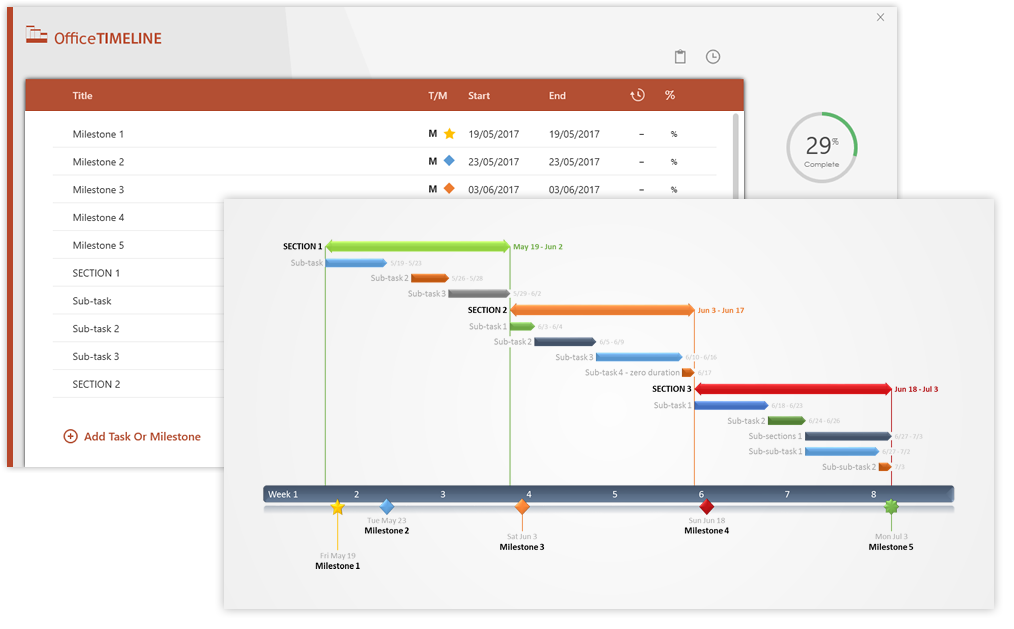Click the 29% Complete progress ring

(x=822, y=147)
